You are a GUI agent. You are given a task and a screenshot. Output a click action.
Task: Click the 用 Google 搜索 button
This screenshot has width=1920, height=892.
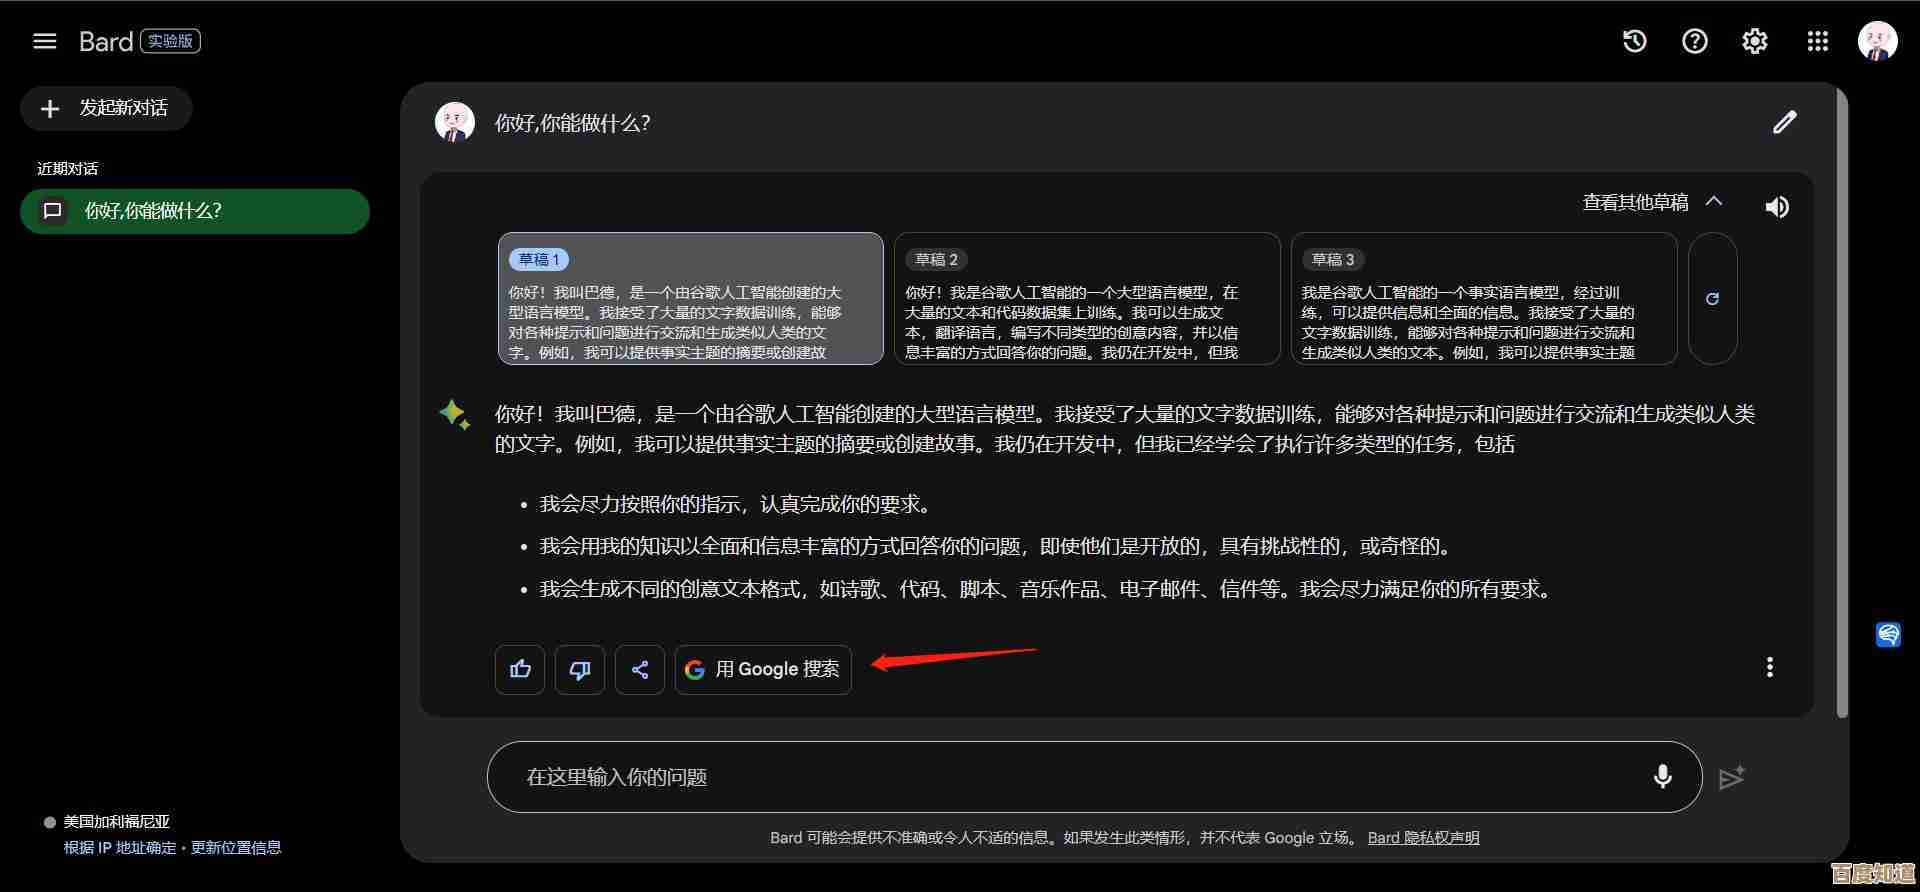[x=763, y=669]
